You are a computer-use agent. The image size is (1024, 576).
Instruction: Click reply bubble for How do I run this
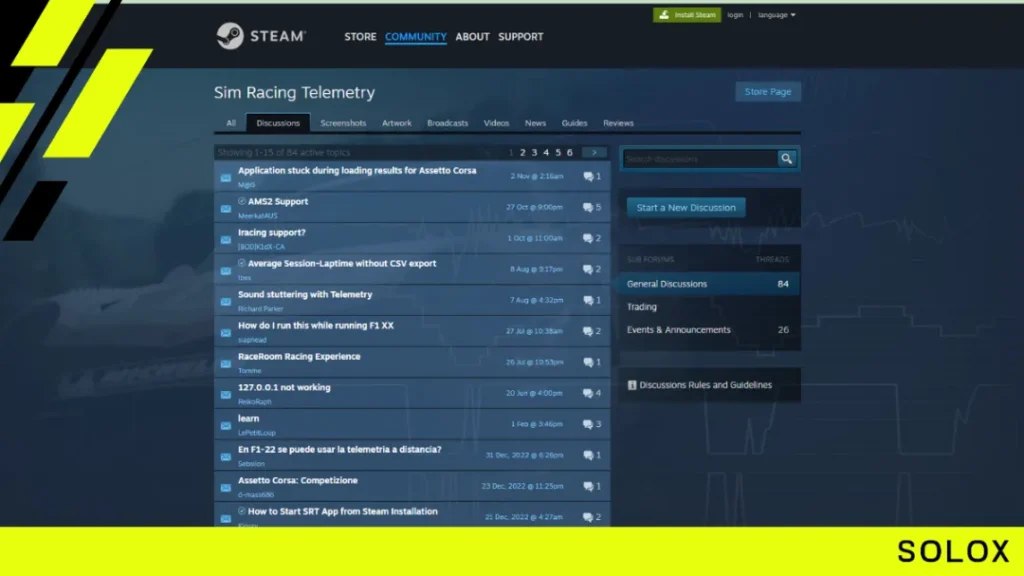(588, 331)
